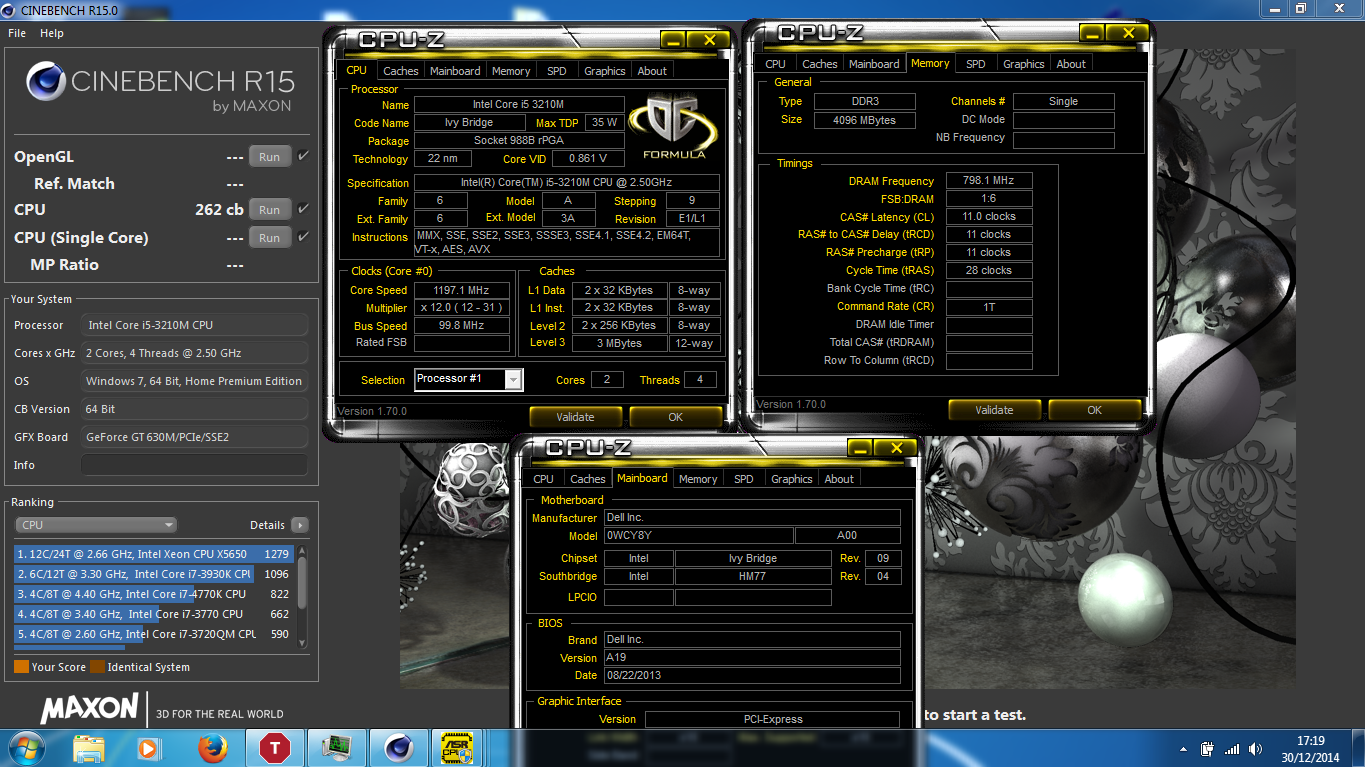Select the Core i7-3720QM ranking entry
1365x767 pixels.
tap(153, 634)
